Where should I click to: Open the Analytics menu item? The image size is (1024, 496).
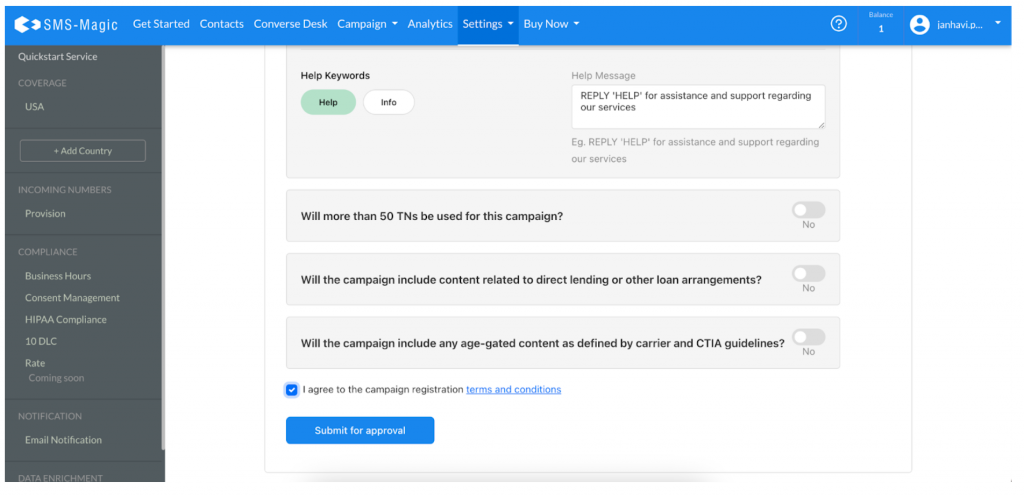click(430, 24)
